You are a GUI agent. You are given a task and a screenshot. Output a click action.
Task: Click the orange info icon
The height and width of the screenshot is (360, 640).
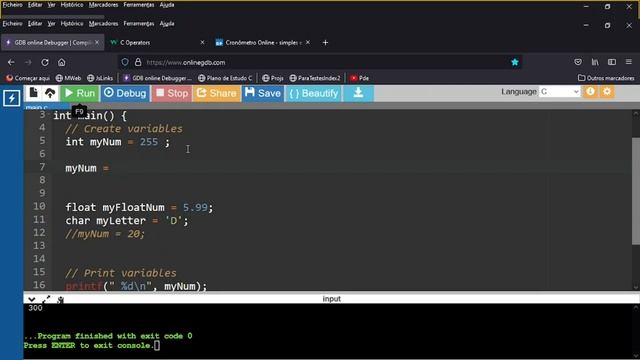[x=590, y=91]
